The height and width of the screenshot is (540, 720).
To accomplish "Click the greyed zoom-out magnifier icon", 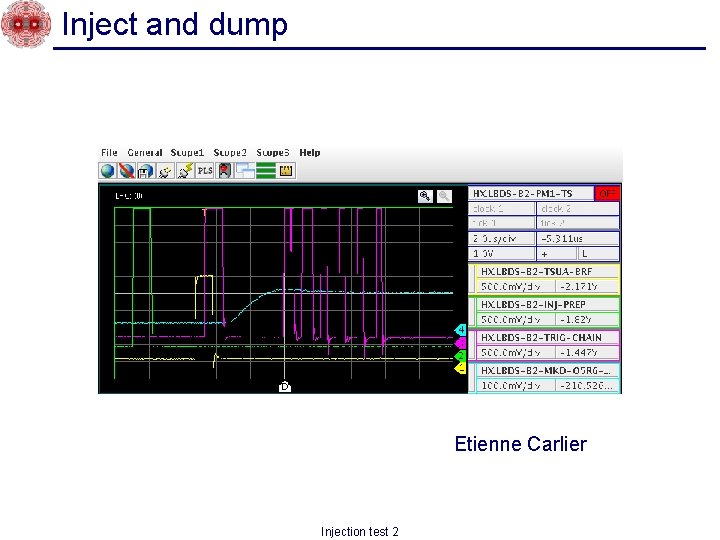I will [x=444, y=196].
